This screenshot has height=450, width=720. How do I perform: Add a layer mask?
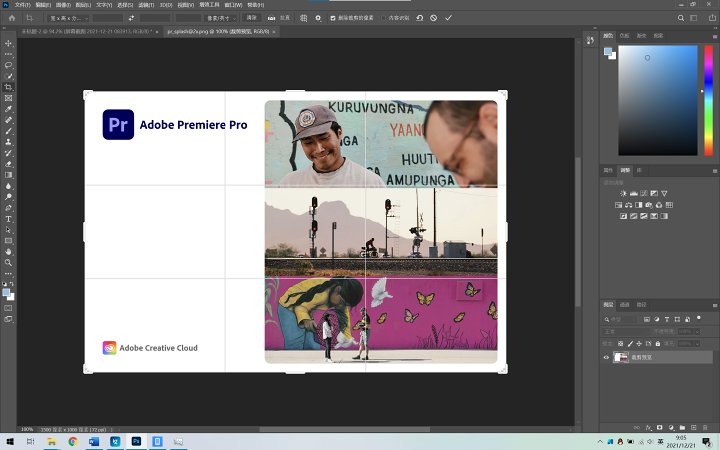point(659,428)
